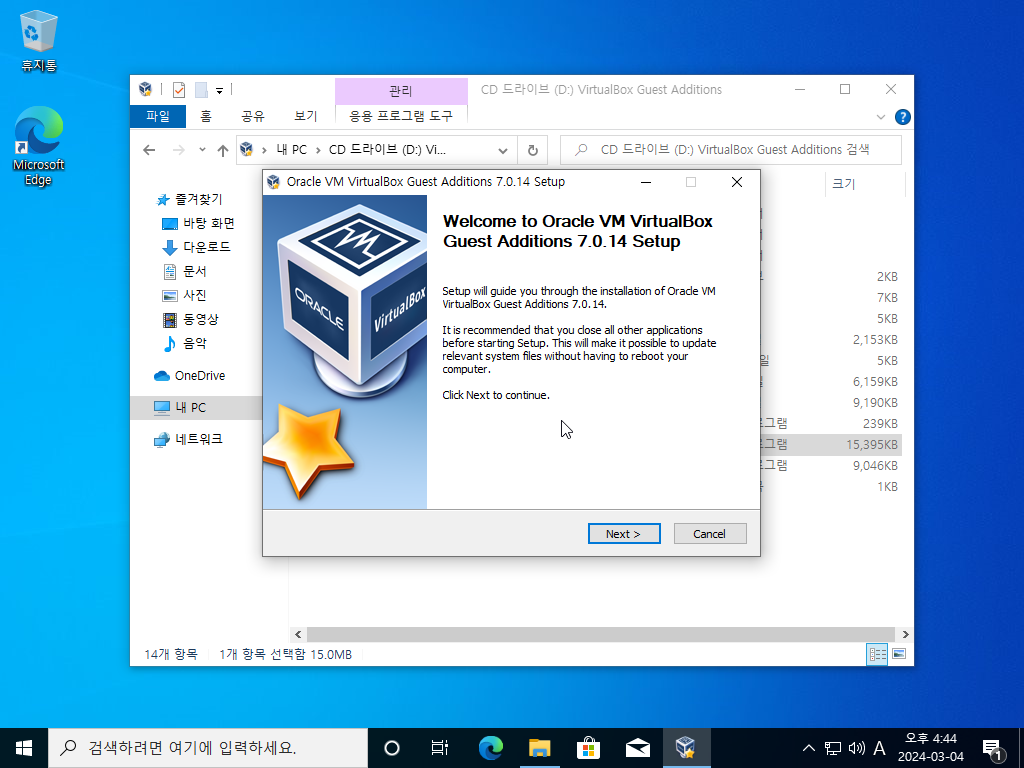1024x768 pixels.
Task: Open Cortana circle on the taskbar
Action: 392,748
